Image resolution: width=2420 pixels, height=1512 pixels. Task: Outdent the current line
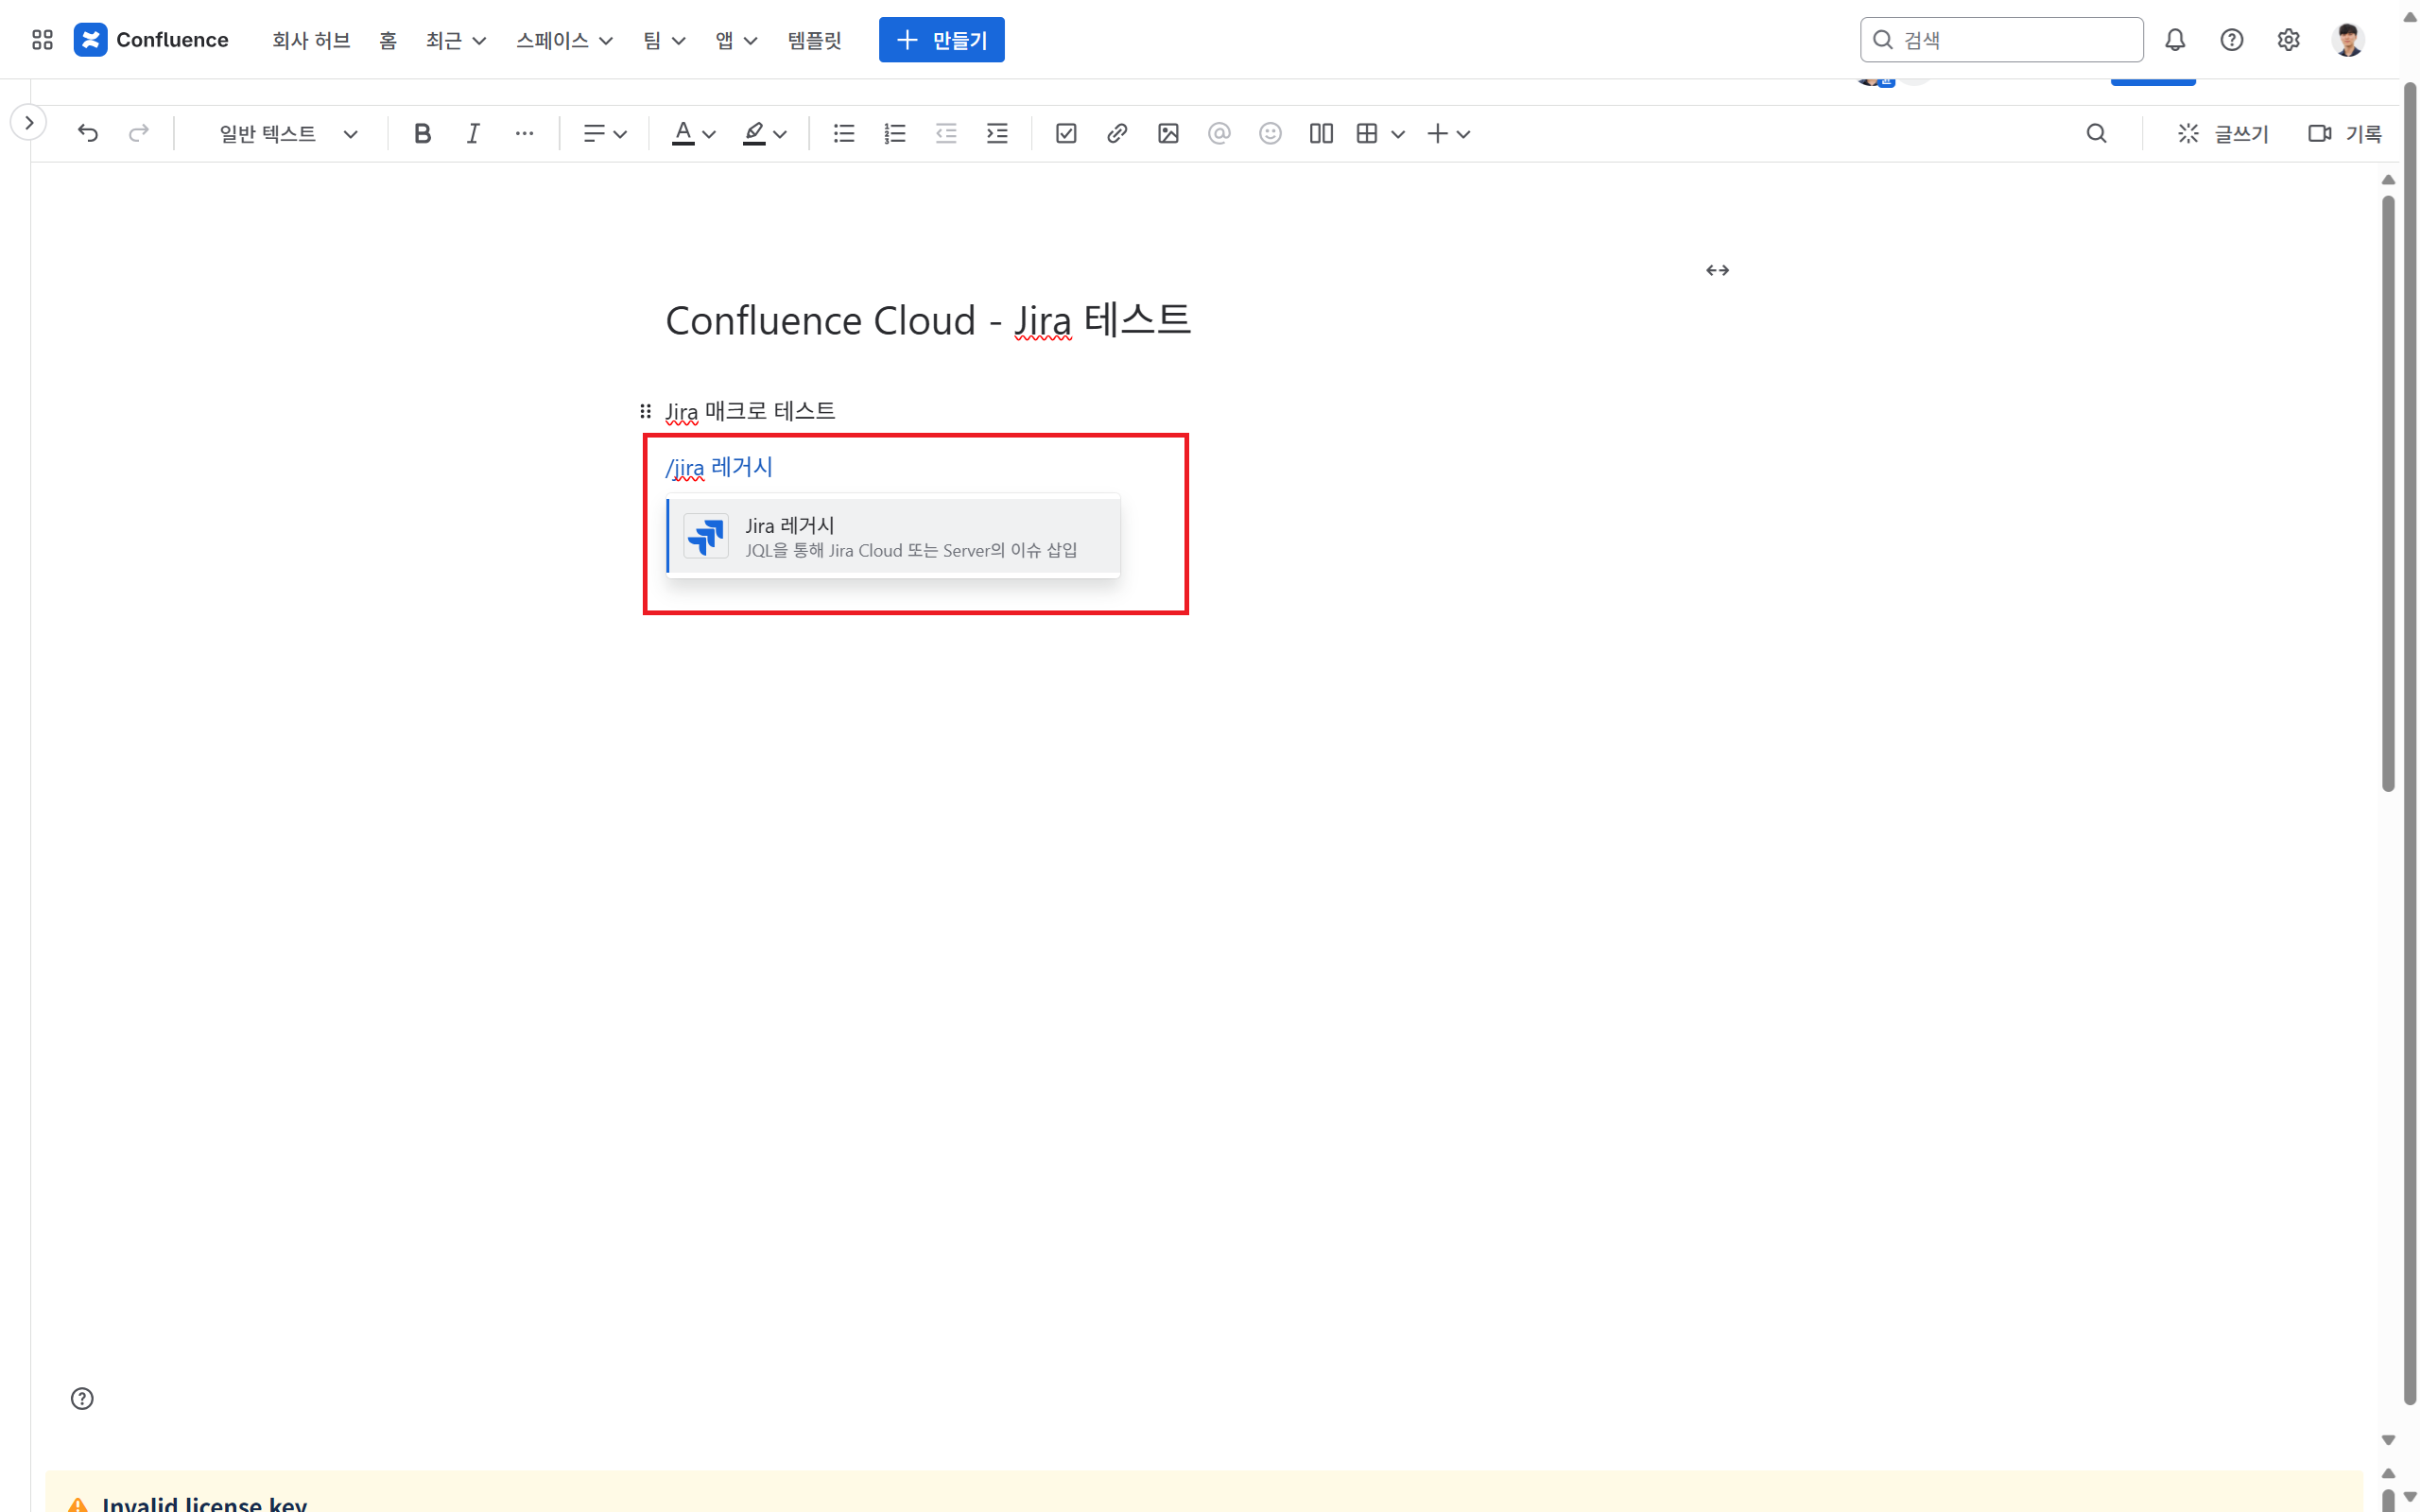pyautogui.click(x=946, y=133)
